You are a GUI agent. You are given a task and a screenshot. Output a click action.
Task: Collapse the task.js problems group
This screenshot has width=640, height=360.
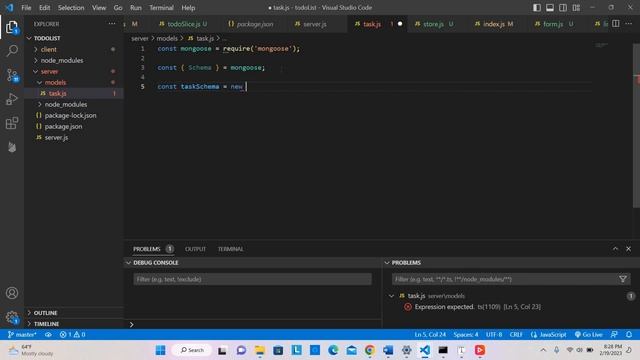[391, 296]
